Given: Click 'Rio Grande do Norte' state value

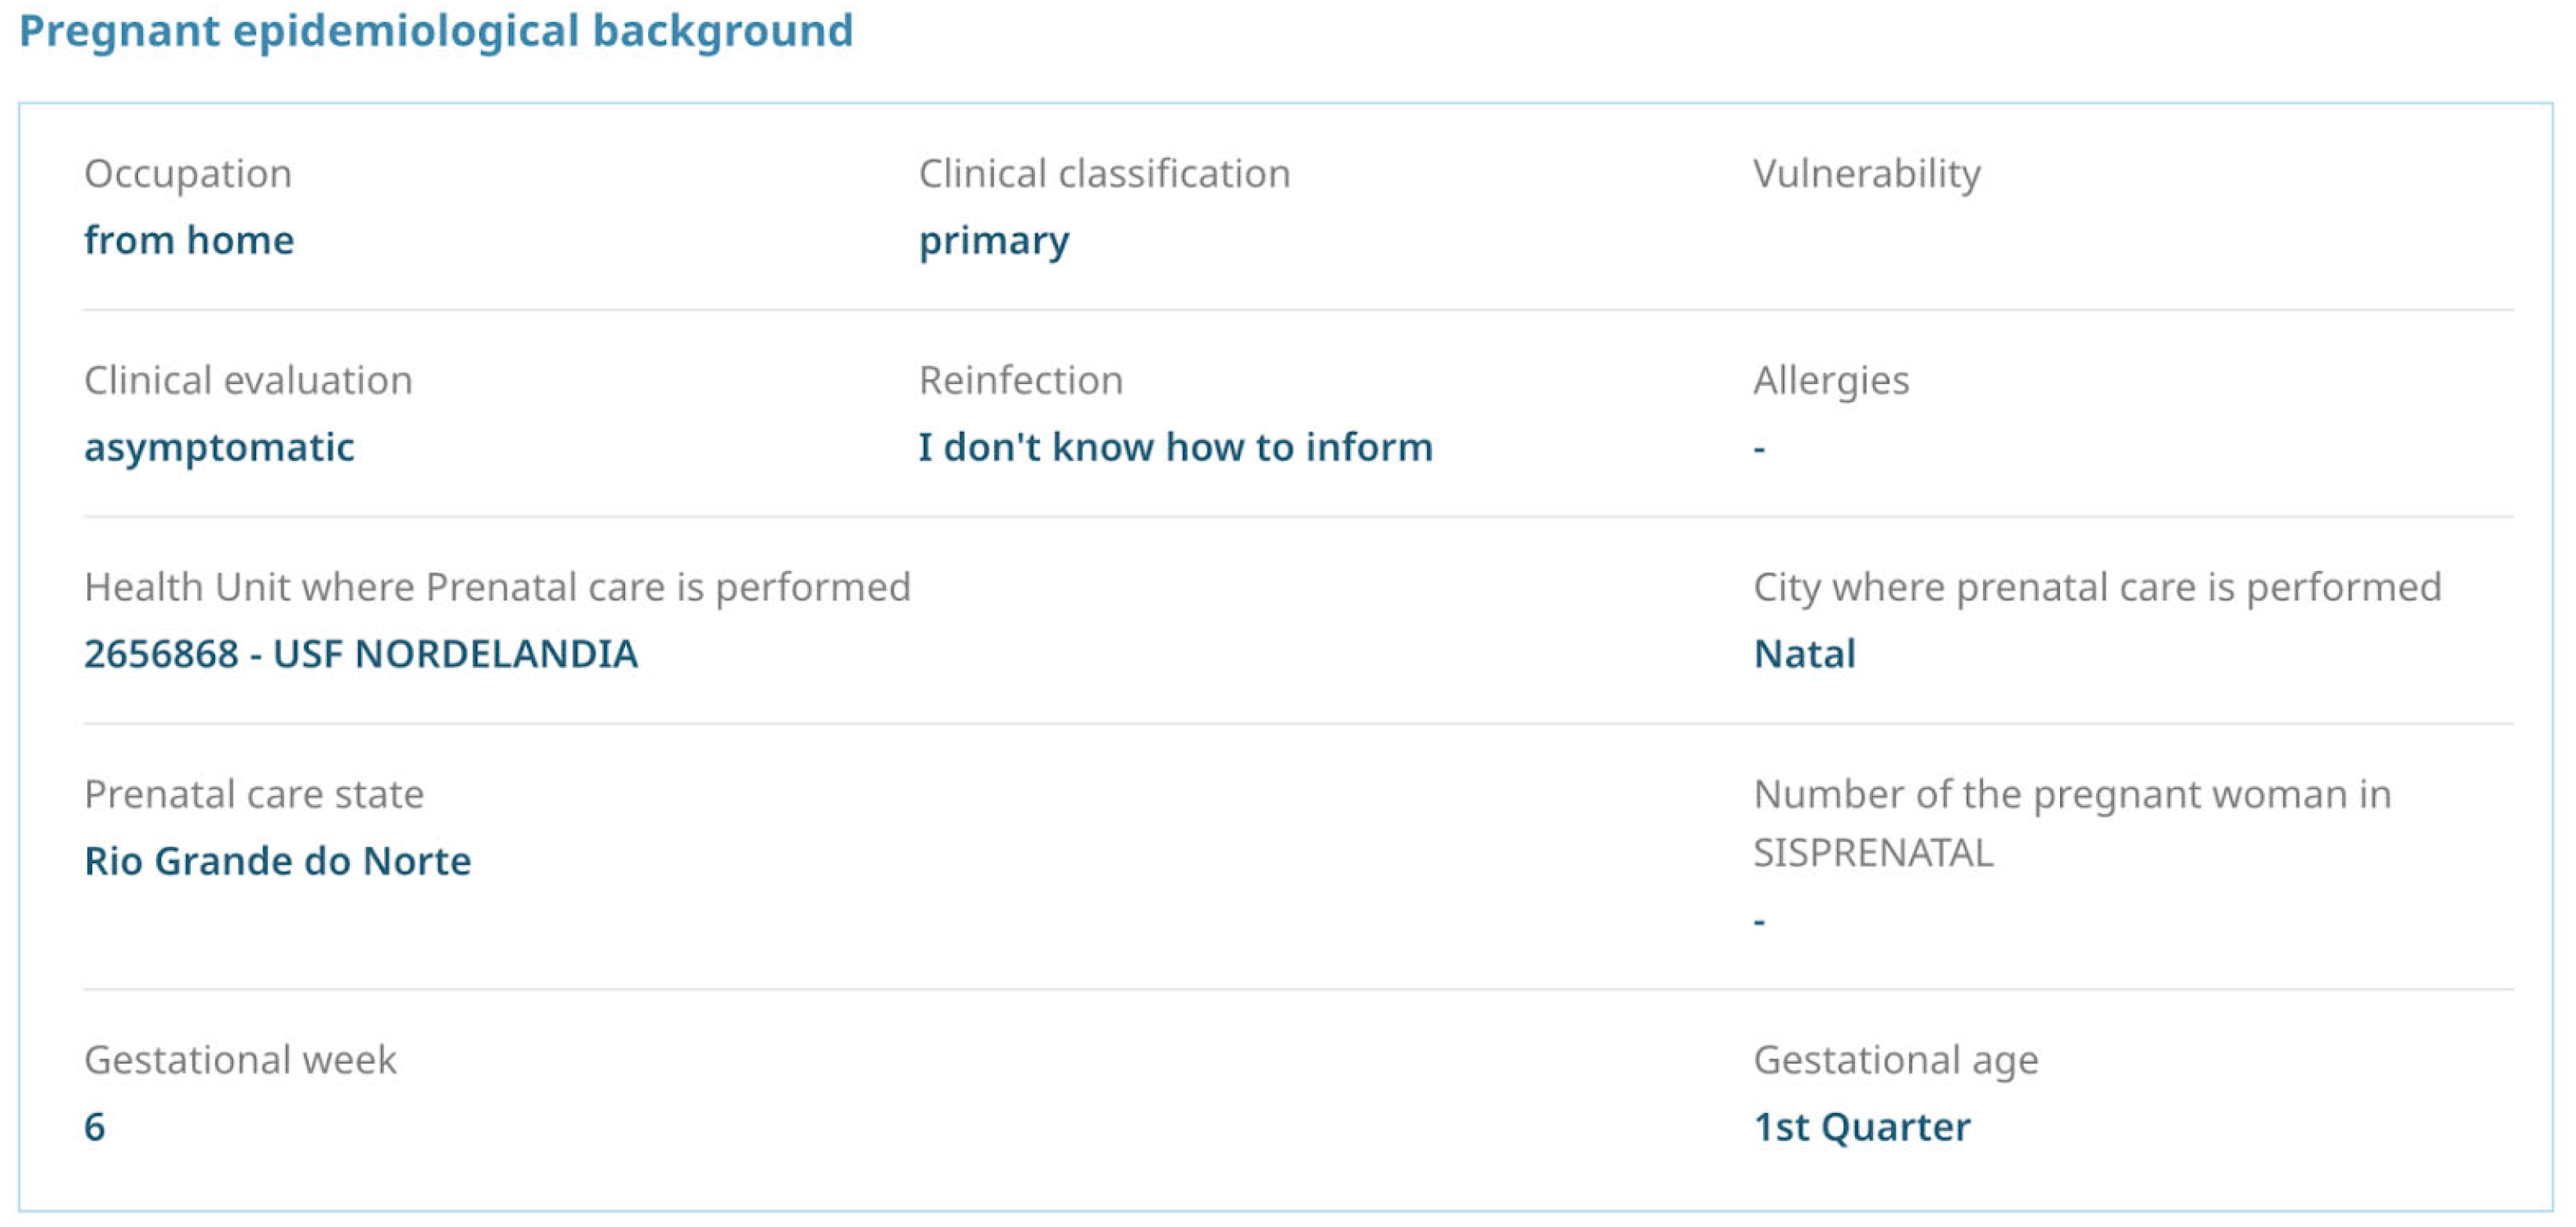Looking at the screenshot, I should click(277, 861).
